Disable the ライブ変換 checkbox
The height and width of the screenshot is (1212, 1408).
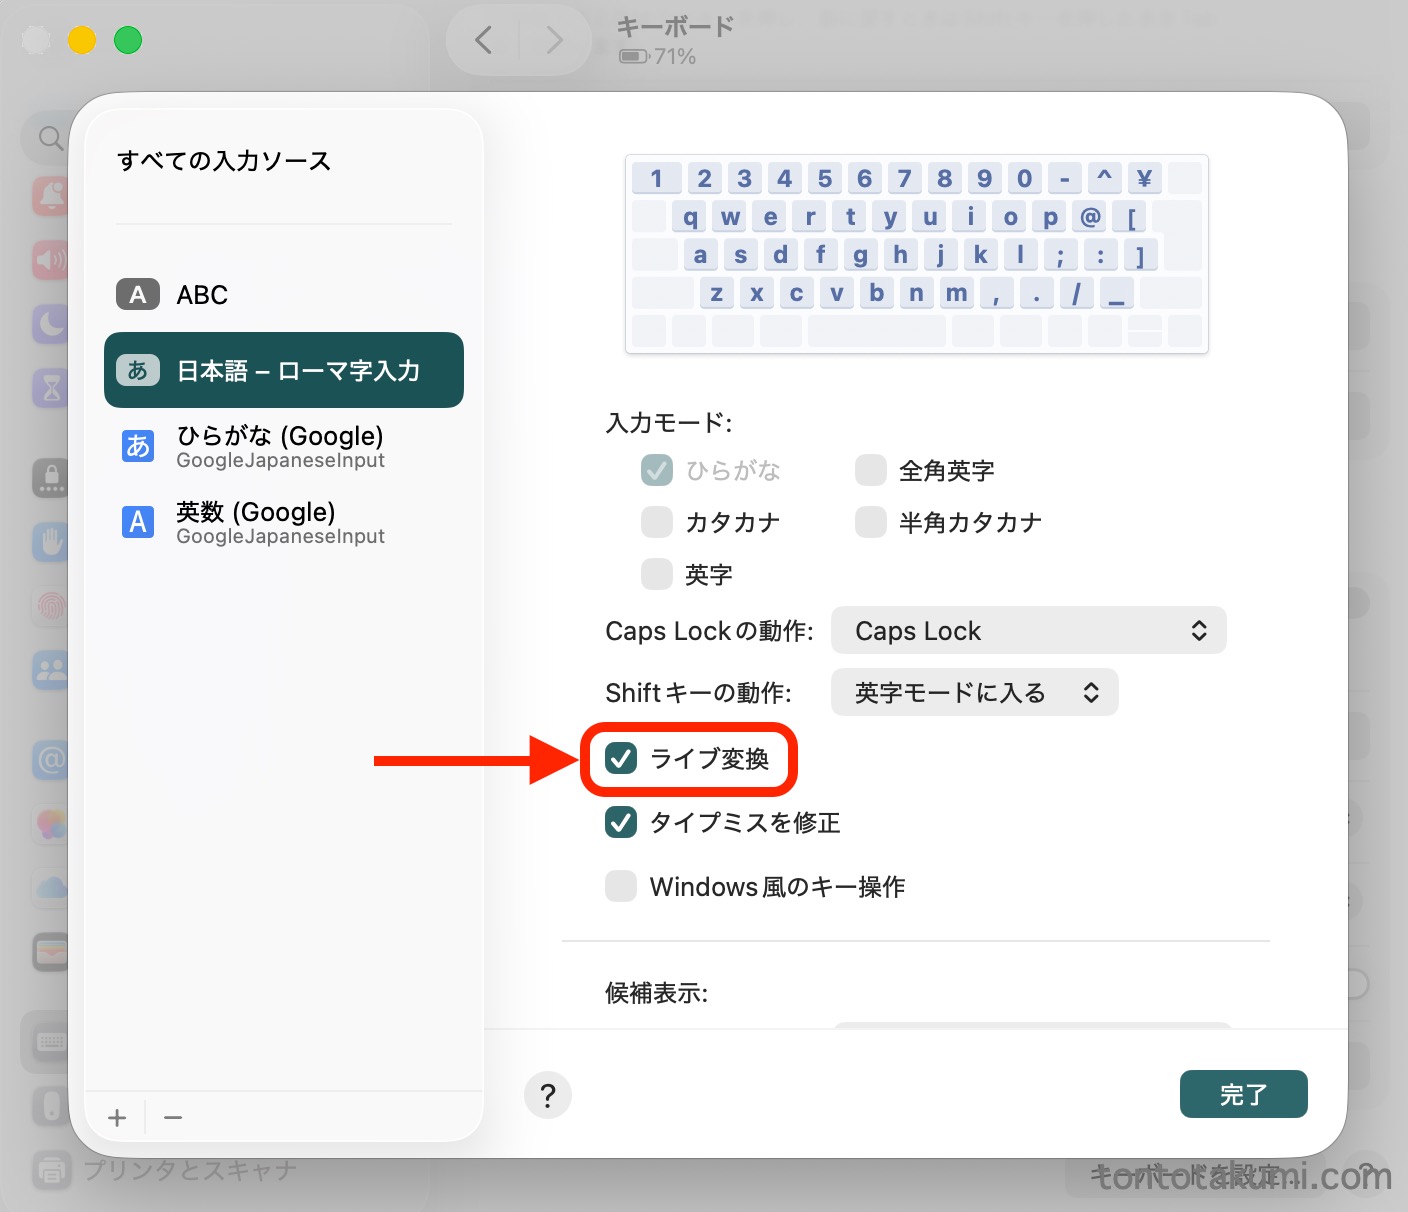[x=621, y=759]
